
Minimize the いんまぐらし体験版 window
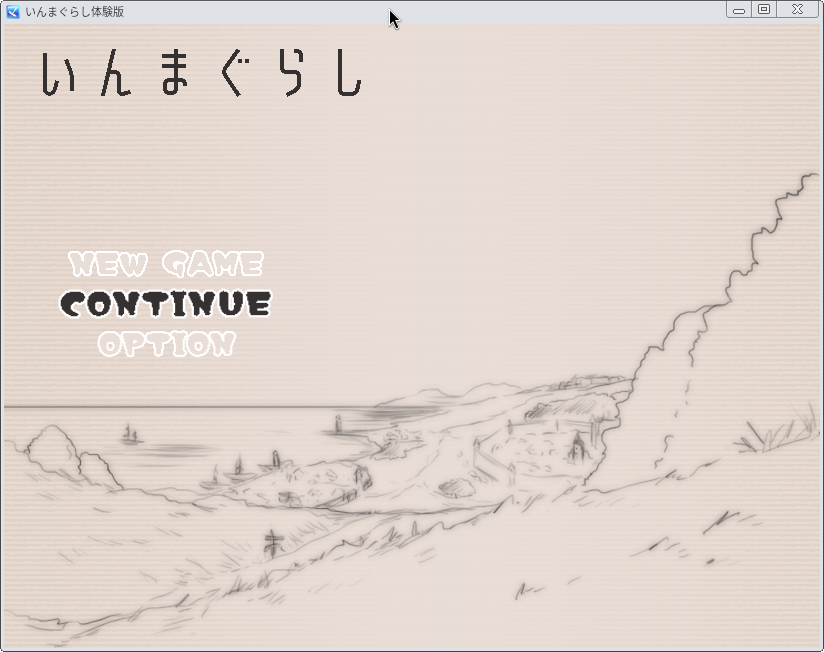(739, 10)
